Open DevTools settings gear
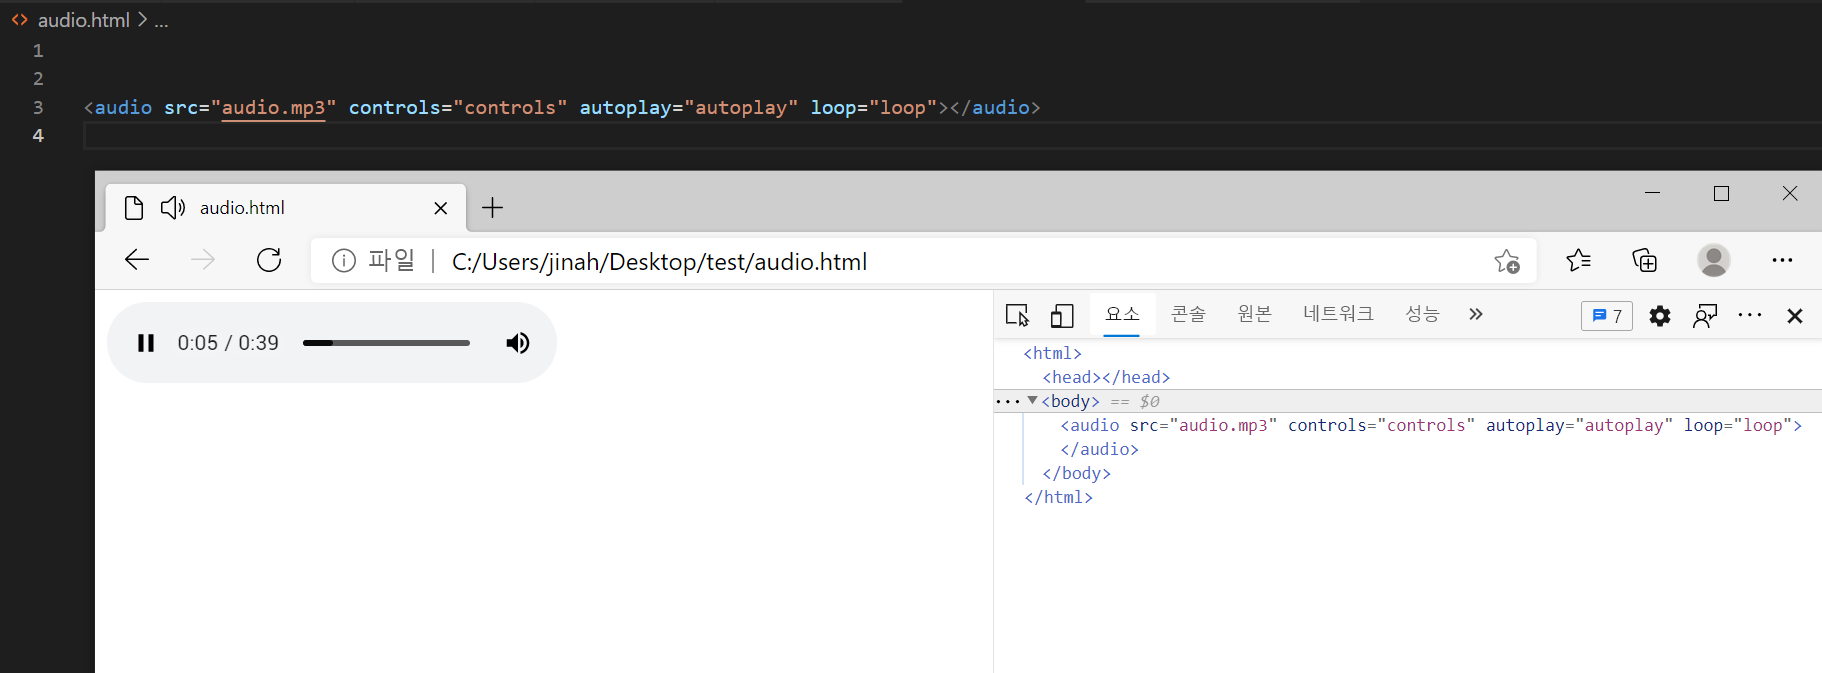 pos(1660,316)
